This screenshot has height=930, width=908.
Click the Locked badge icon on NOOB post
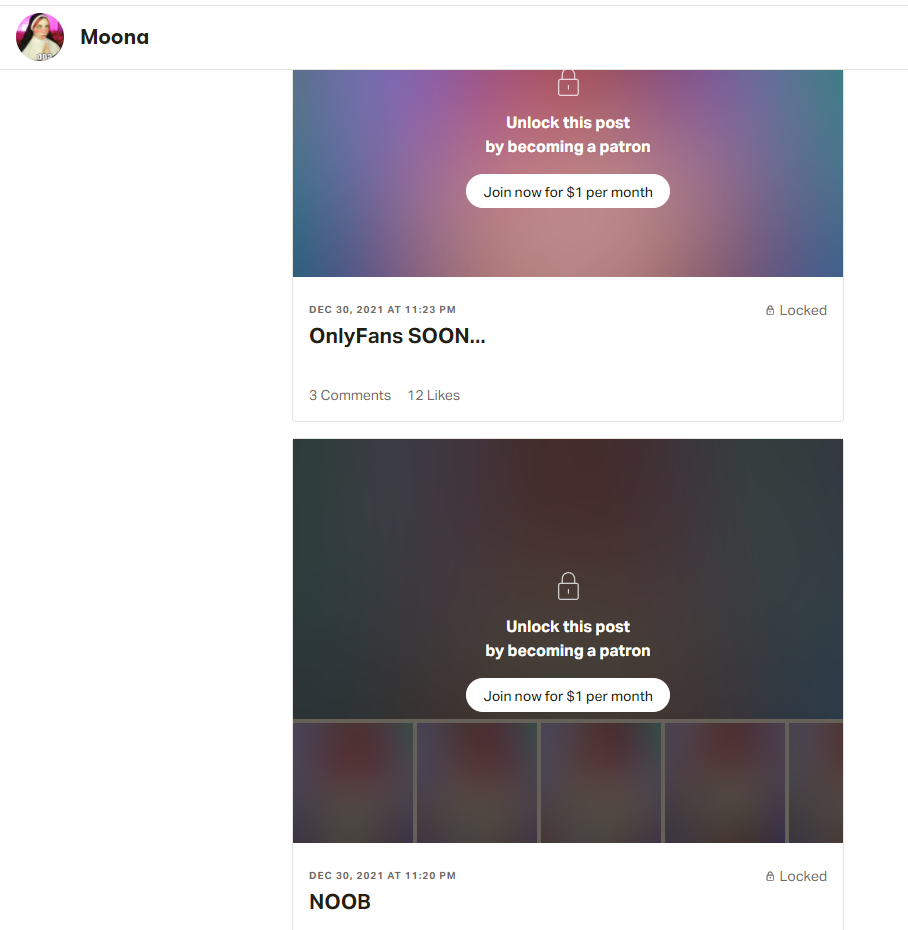point(770,876)
